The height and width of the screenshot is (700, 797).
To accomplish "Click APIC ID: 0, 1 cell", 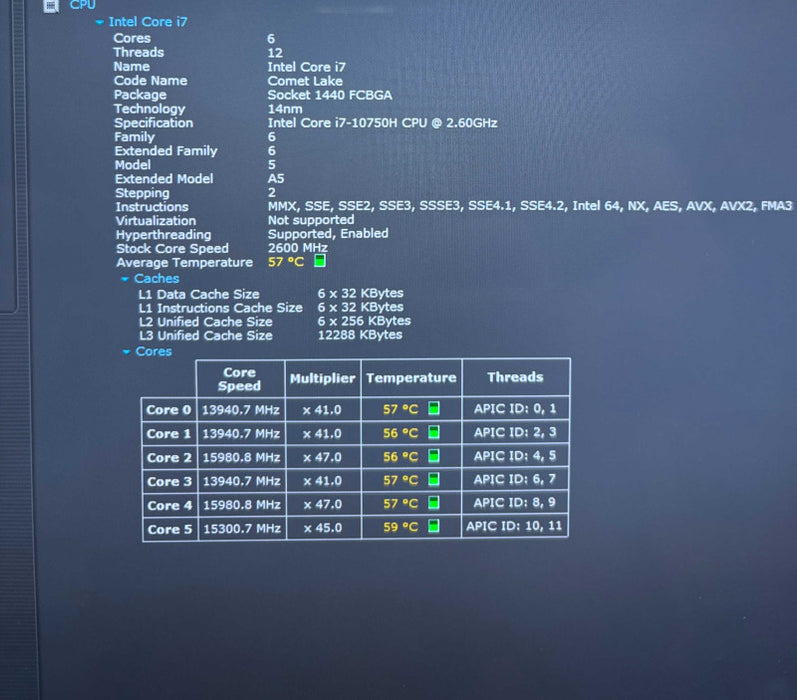I will click(x=515, y=408).
